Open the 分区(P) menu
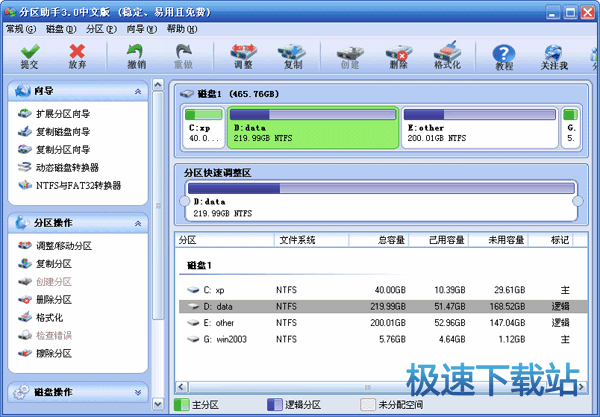This screenshot has height=417, width=600. (x=101, y=29)
